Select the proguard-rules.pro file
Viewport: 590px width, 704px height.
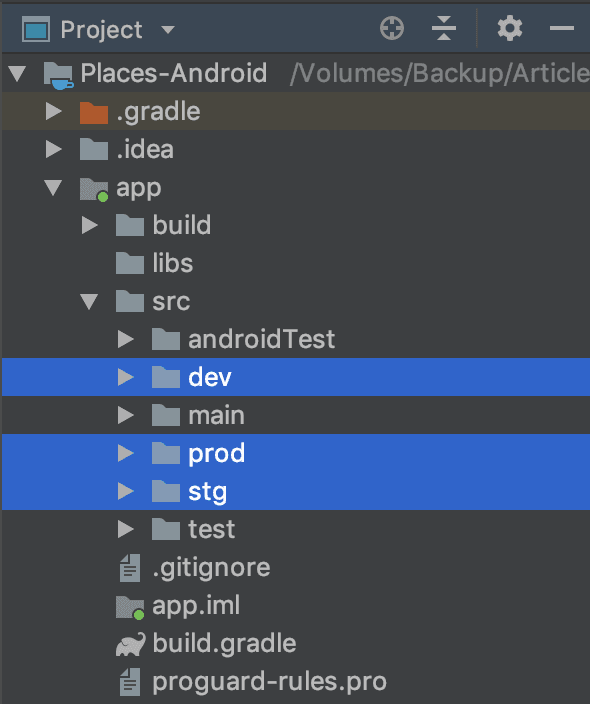click(x=296, y=682)
